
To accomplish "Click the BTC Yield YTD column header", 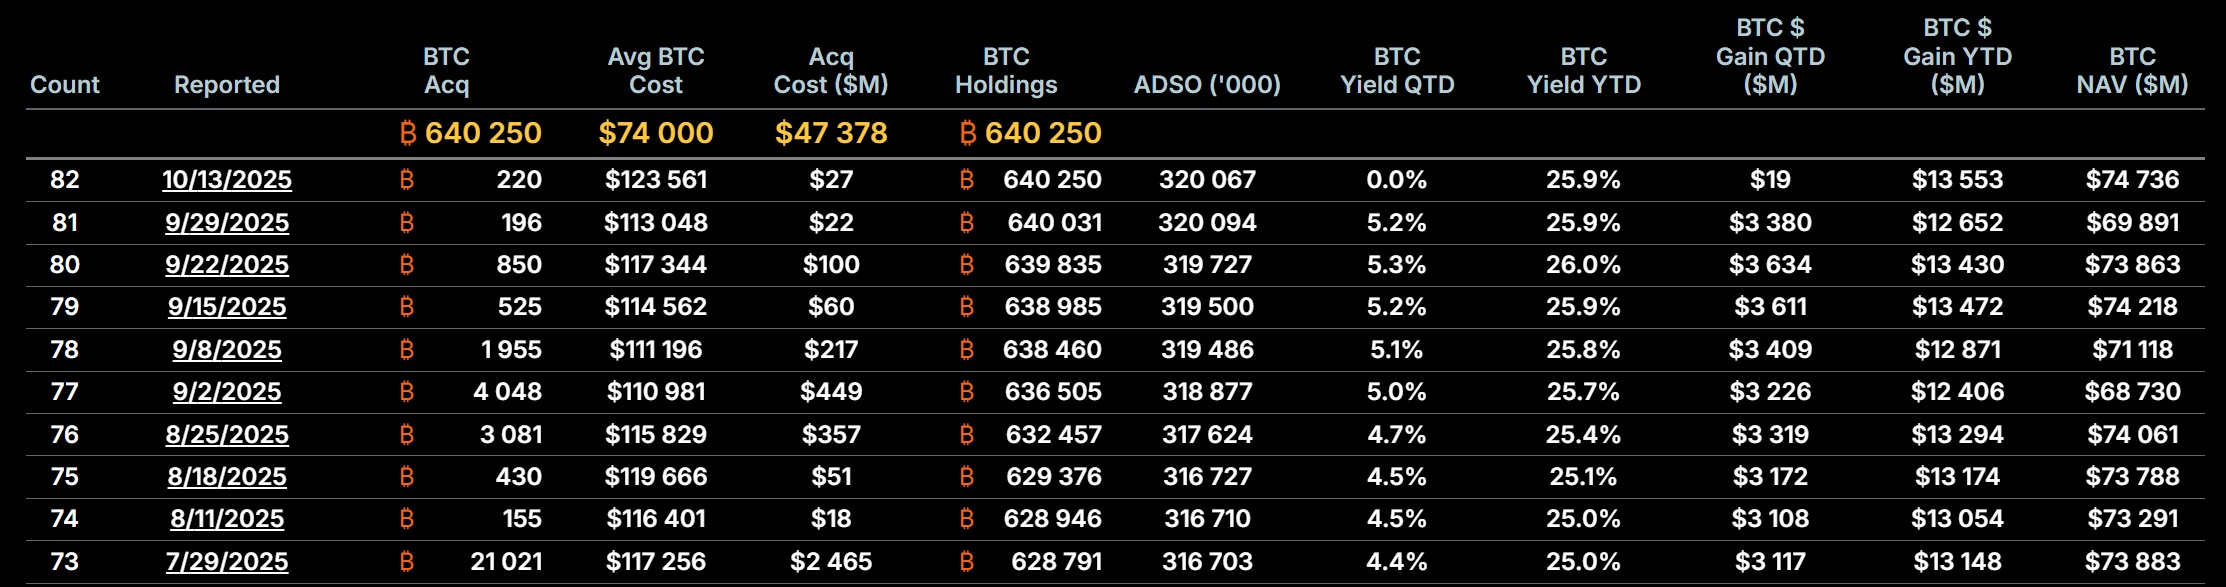I will click(x=1584, y=71).
